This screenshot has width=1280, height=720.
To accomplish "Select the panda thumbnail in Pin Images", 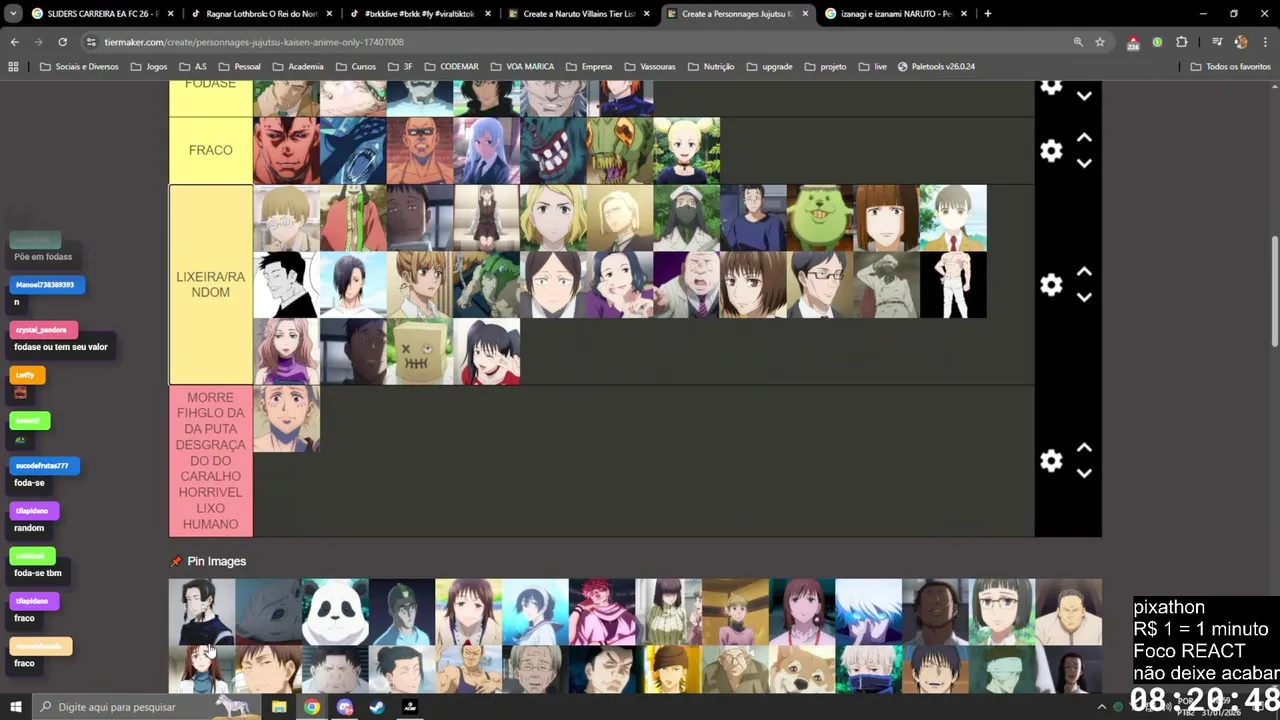I will (335, 612).
